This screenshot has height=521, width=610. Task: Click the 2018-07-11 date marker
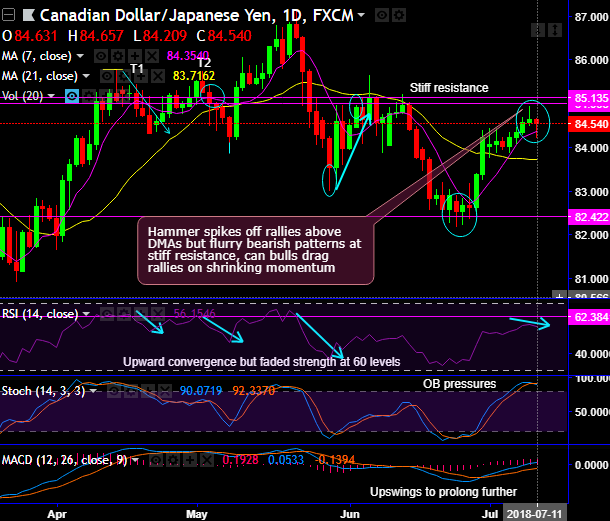click(x=535, y=514)
